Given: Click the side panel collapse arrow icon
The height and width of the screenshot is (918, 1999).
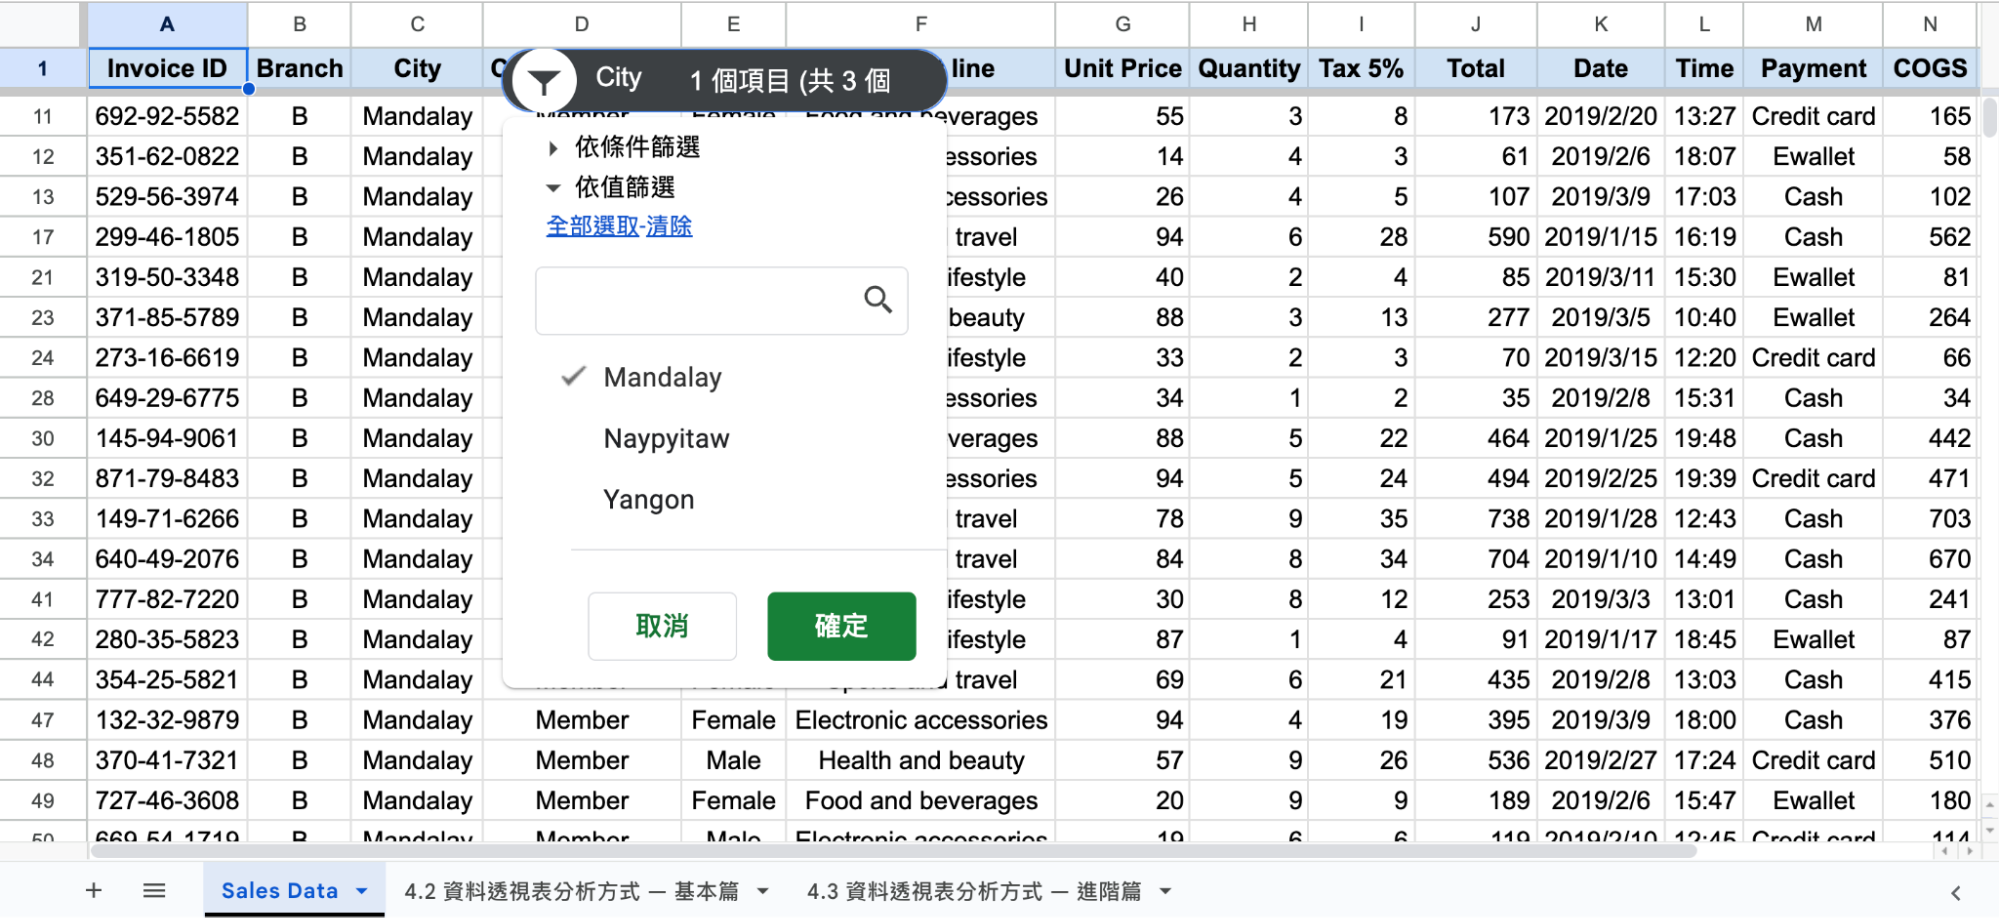Looking at the screenshot, I should (x=1955, y=892).
